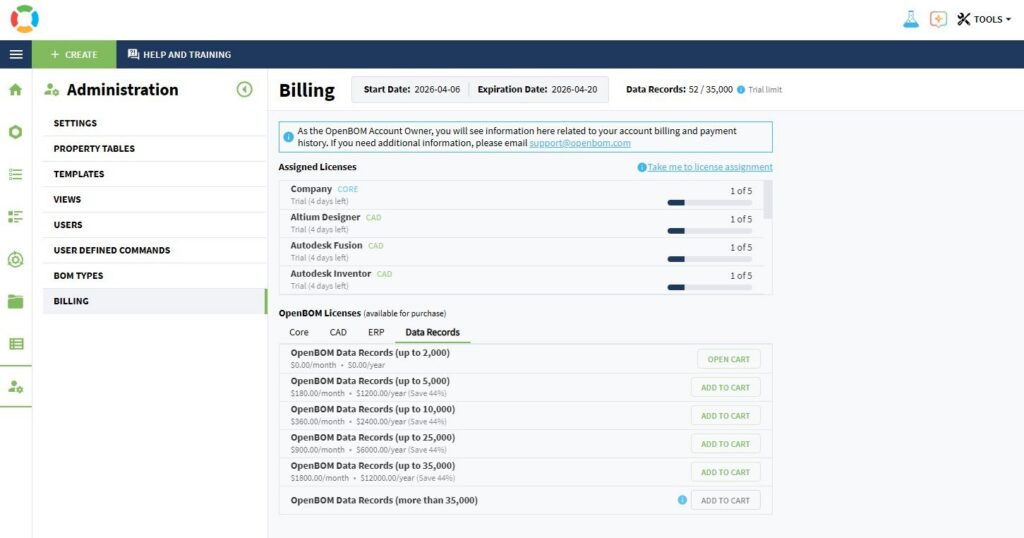Go to the Home dashboard icon
1024x538 pixels.
tap(16, 90)
